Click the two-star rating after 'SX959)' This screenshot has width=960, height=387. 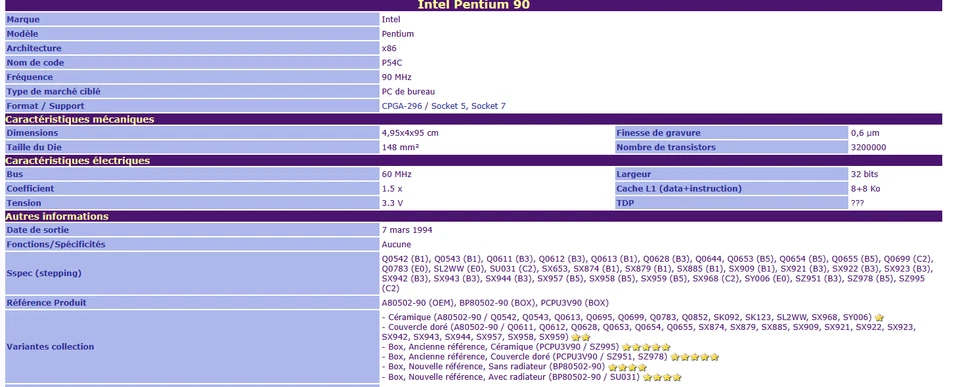pyautogui.click(x=580, y=337)
